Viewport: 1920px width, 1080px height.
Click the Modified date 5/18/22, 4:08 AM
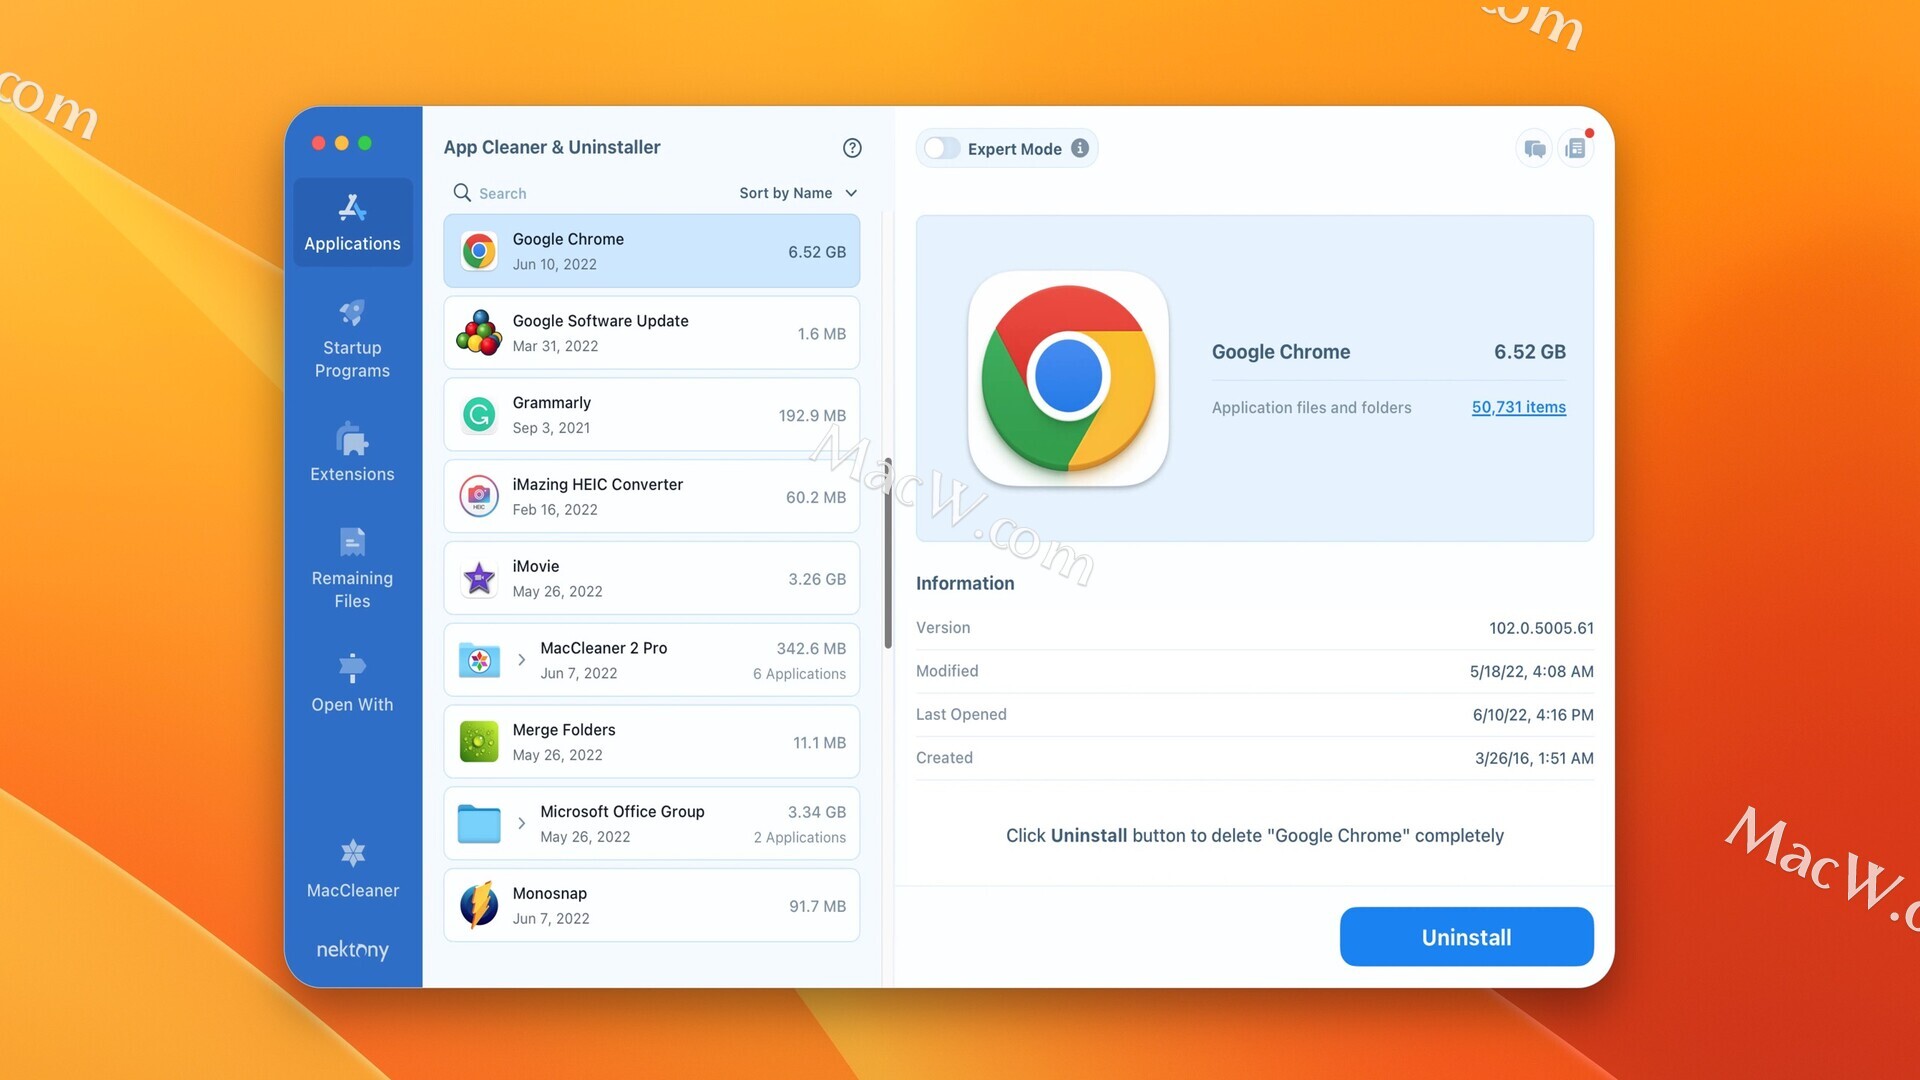pos(1531,672)
